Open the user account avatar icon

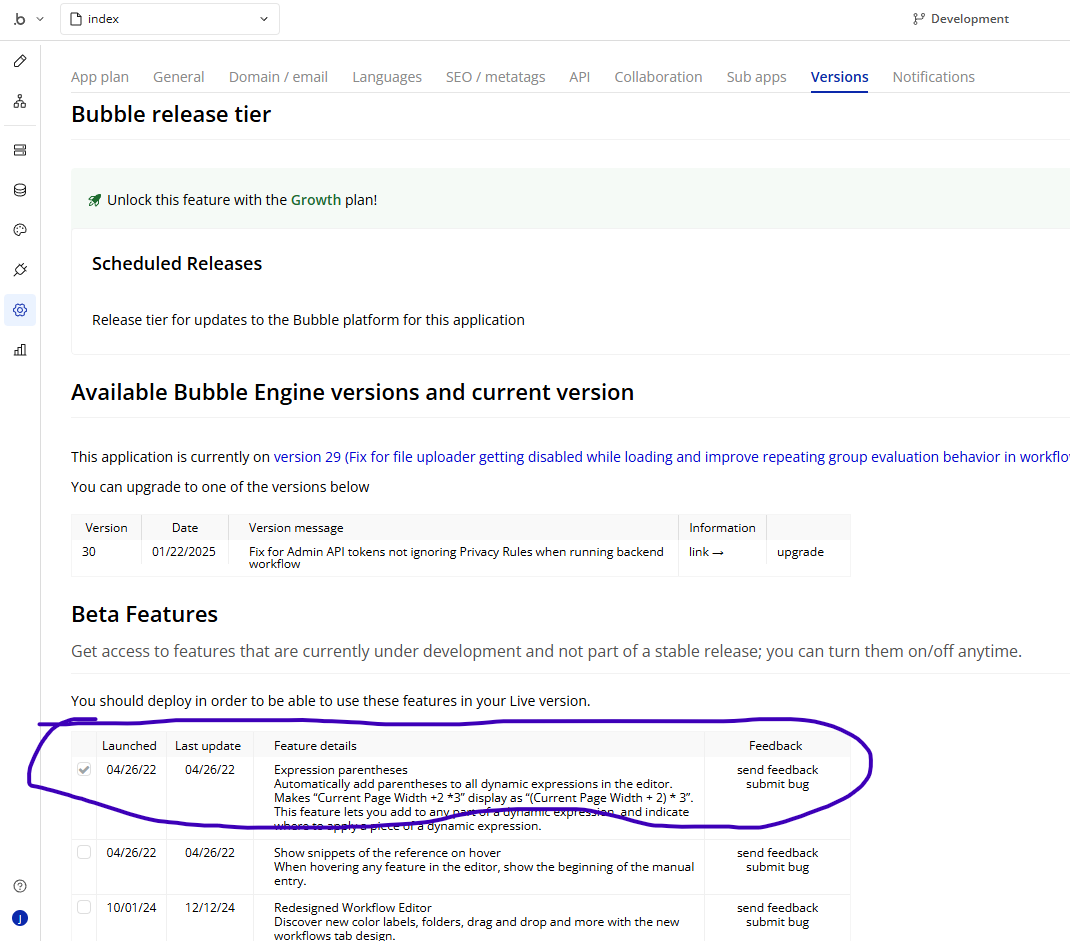pyautogui.click(x=20, y=918)
